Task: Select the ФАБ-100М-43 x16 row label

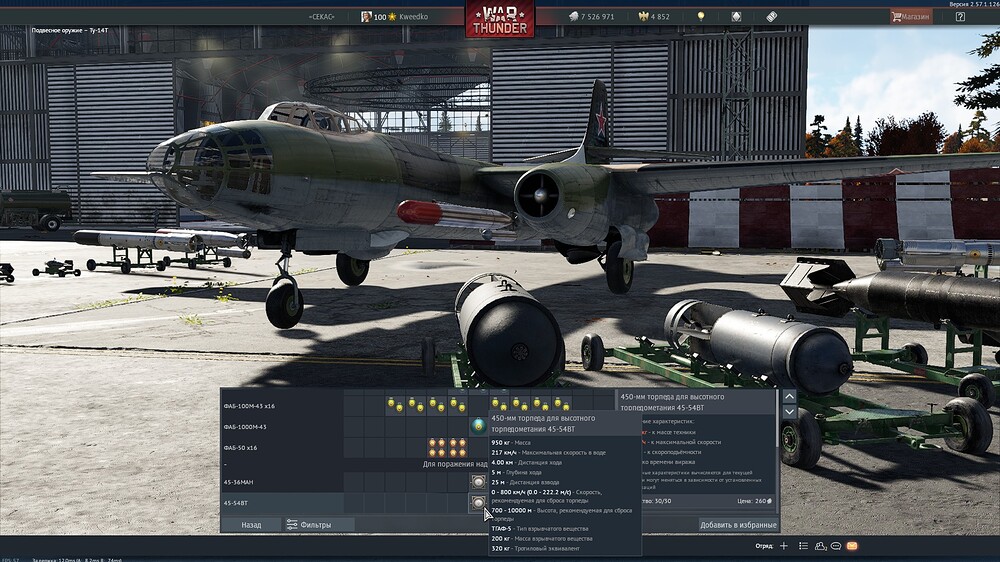Action: tap(249, 406)
